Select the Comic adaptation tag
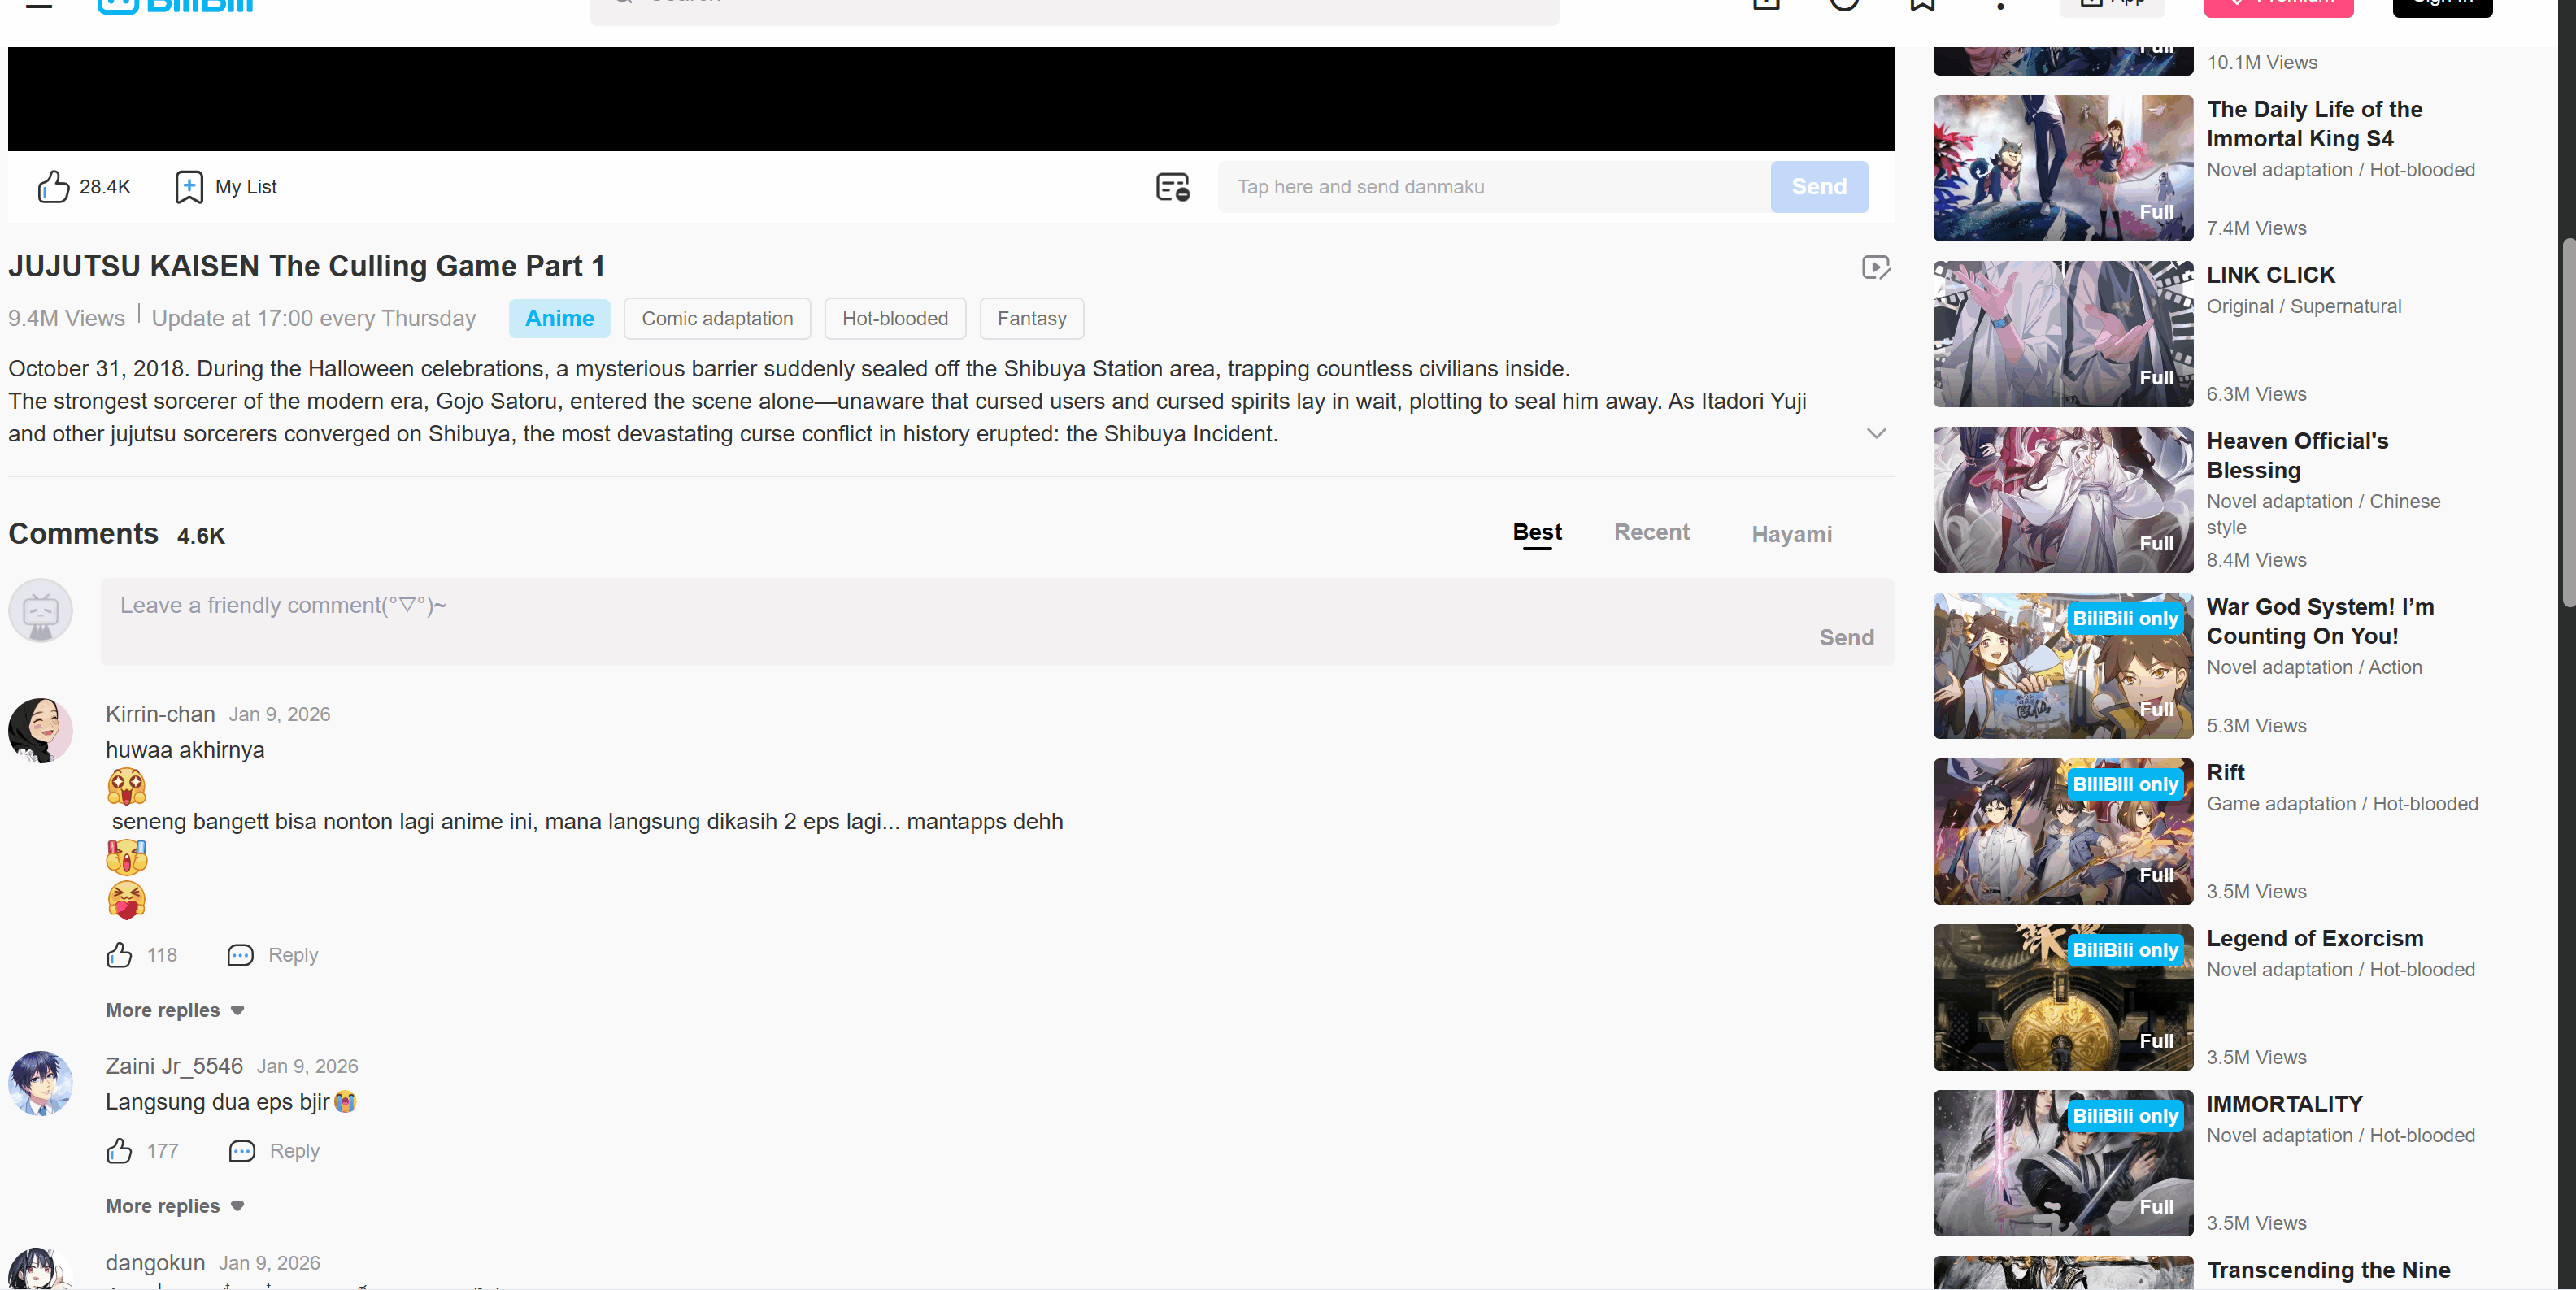 717,318
